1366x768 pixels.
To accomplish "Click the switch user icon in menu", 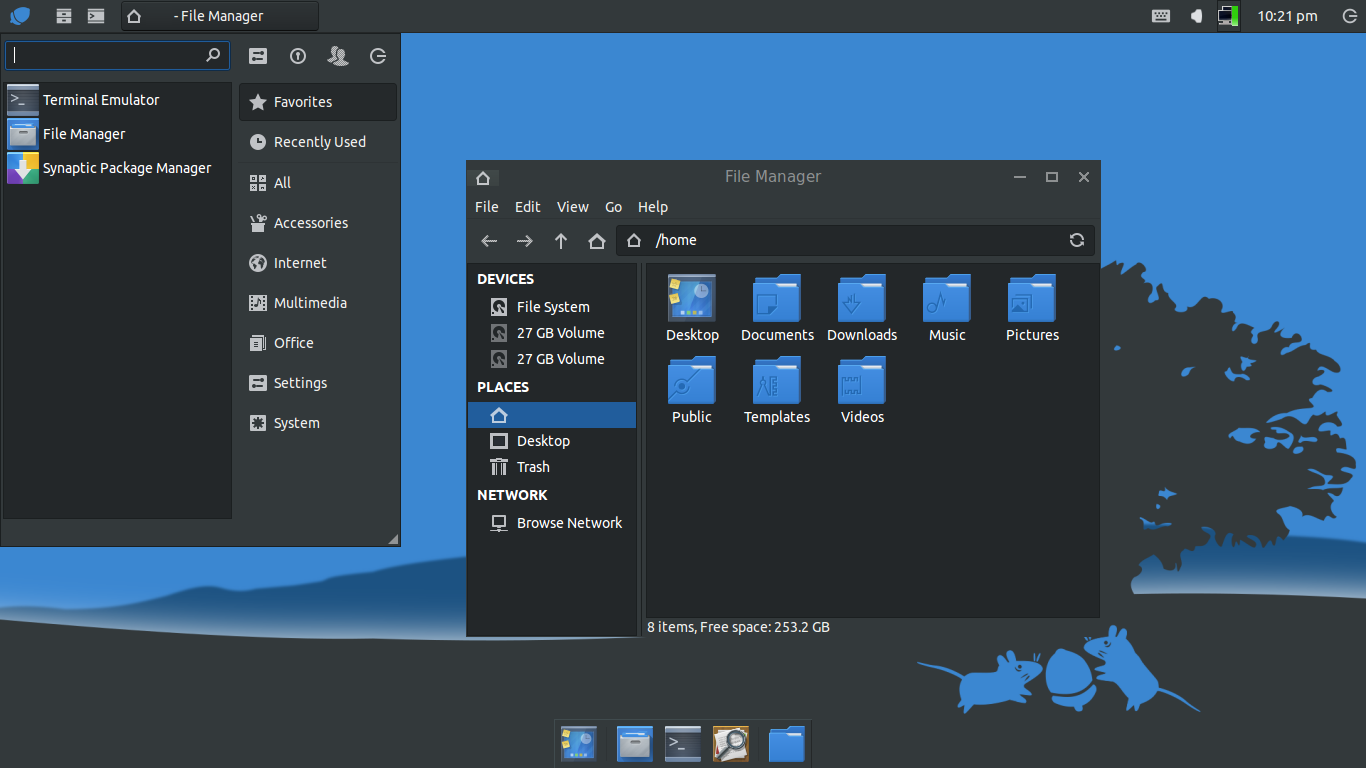I will point(337,56).
